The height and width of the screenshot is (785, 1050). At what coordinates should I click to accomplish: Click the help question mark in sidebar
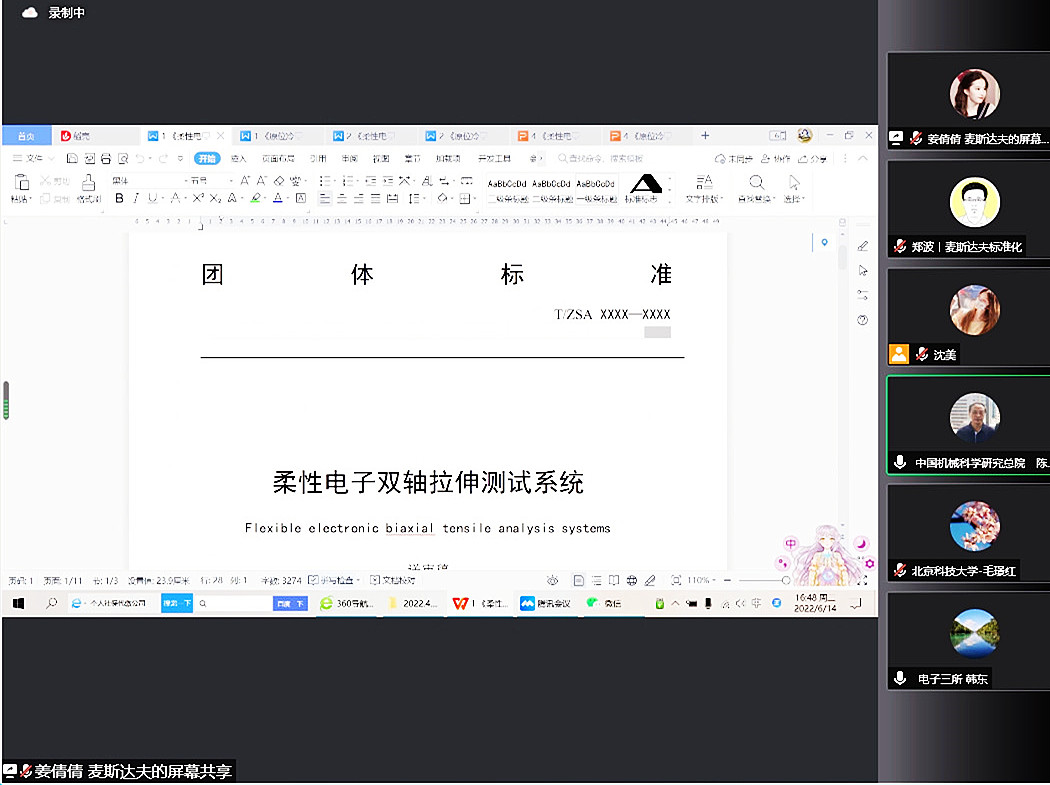(863, 320)
